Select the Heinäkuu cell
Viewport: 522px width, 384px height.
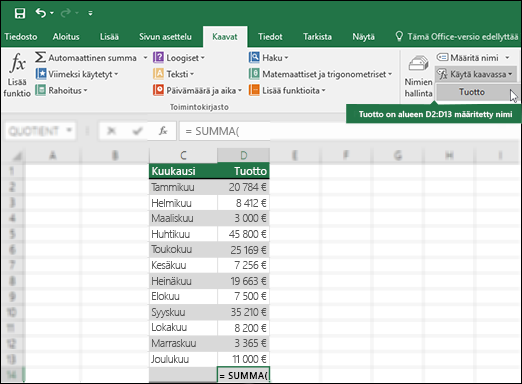183,281
